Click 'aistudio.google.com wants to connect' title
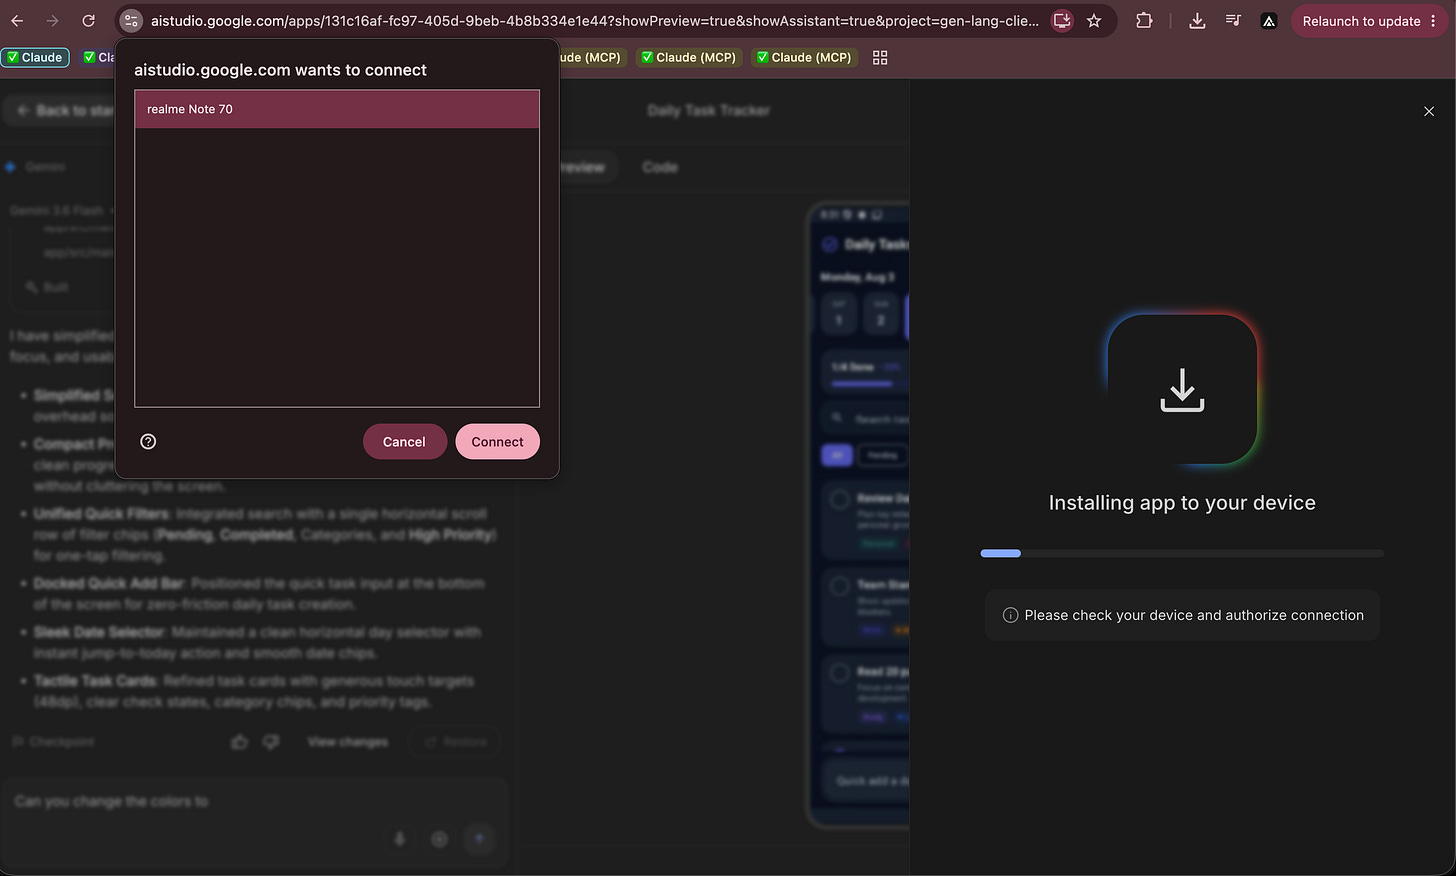 coord(280,70)
